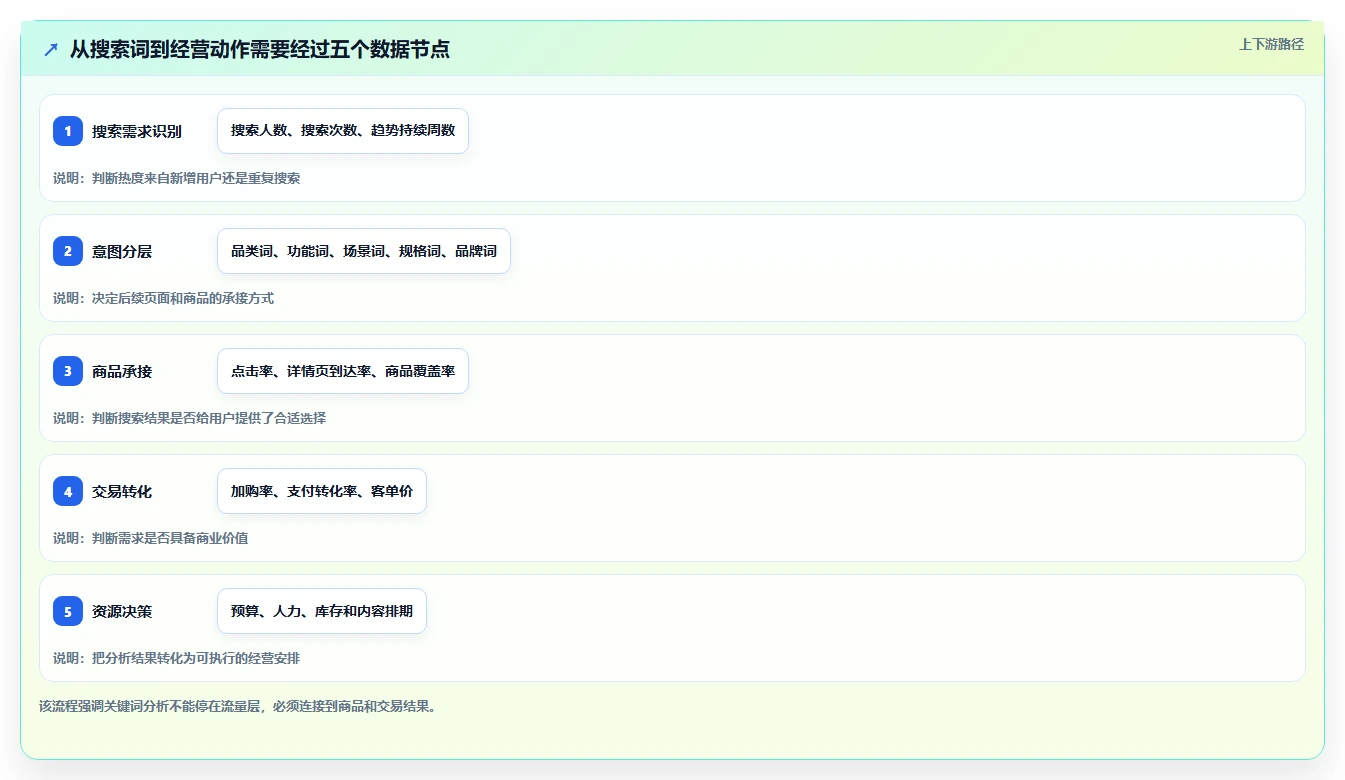Click the footer sentence starting 该流程强调关键词分析

click(238, 706)
